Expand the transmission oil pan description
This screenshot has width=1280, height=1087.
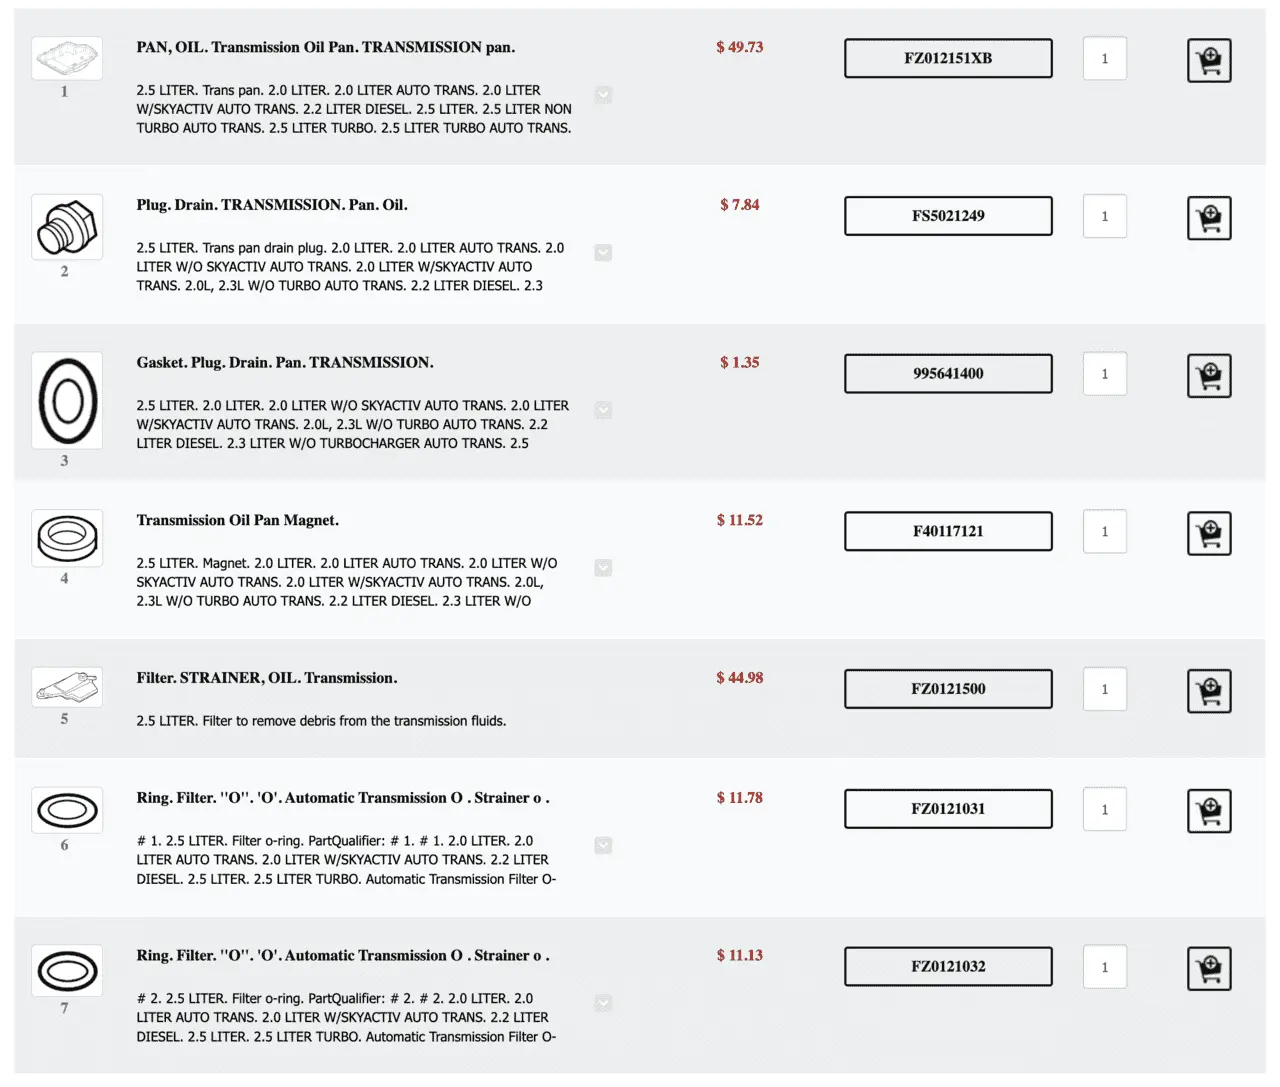pos(603,95)
